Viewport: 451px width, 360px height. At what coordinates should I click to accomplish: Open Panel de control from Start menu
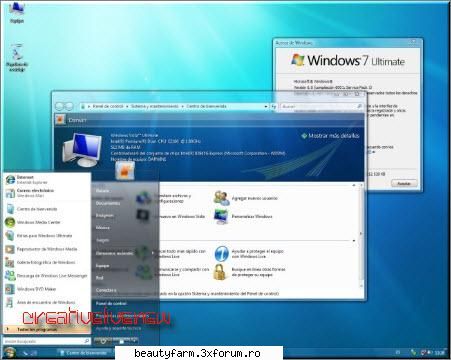111,303
